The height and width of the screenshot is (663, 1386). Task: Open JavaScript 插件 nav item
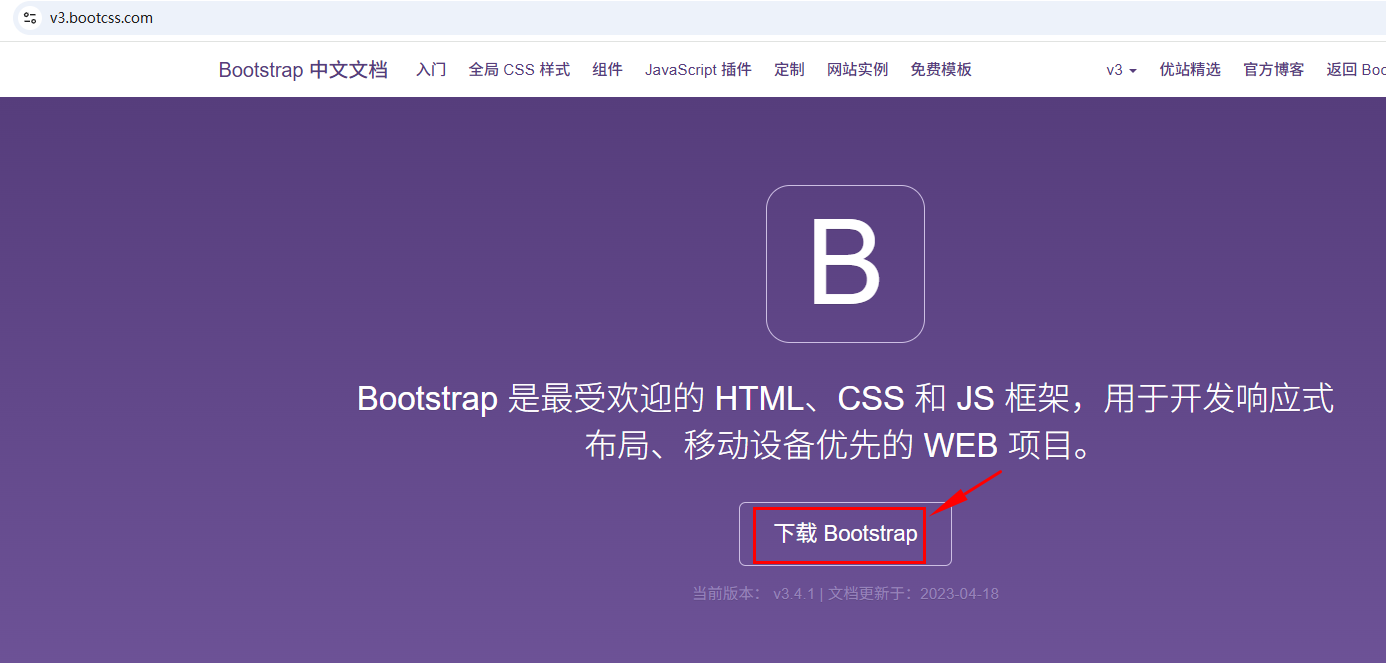pyautogui.click(x=698, y=70)
